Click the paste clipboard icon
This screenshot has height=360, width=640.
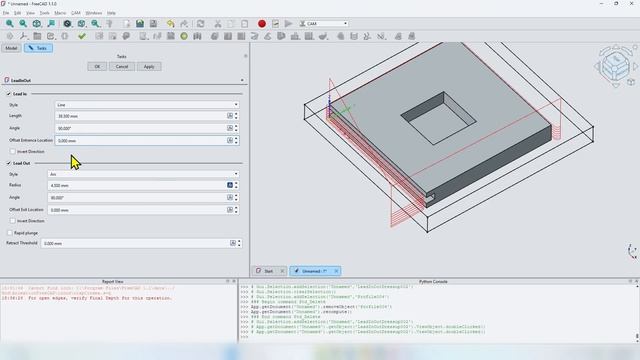coord(244,24)
